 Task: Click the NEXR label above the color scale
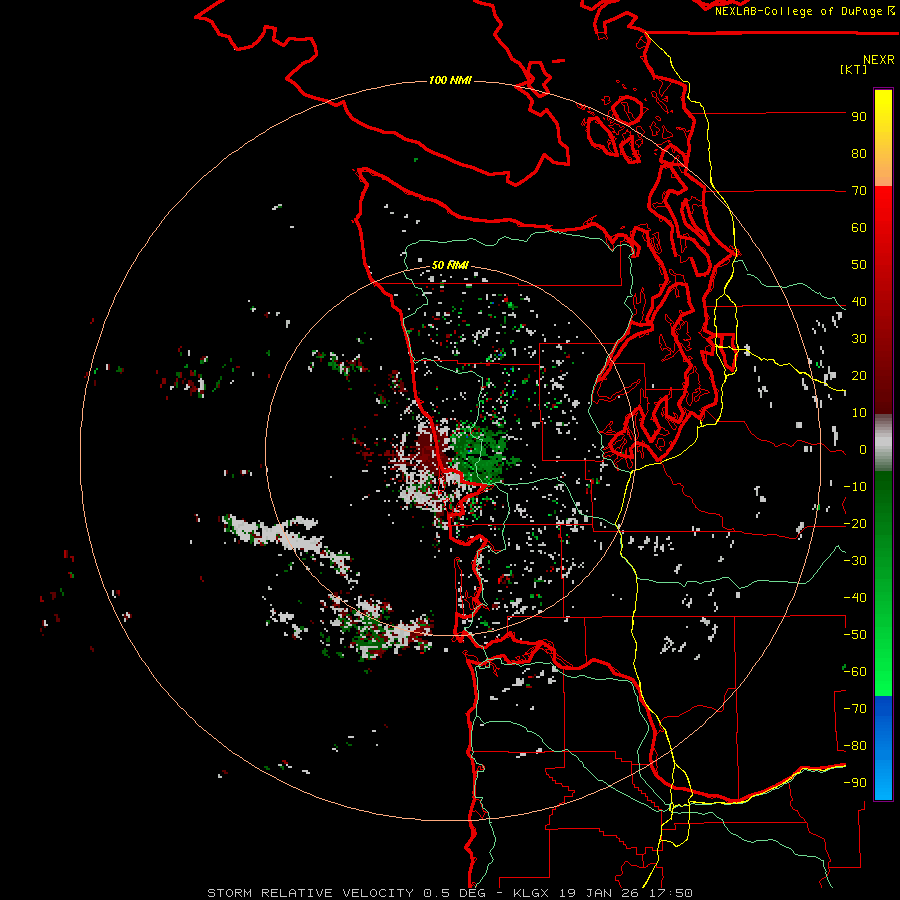pyautogui.click(x=879, y=60)
